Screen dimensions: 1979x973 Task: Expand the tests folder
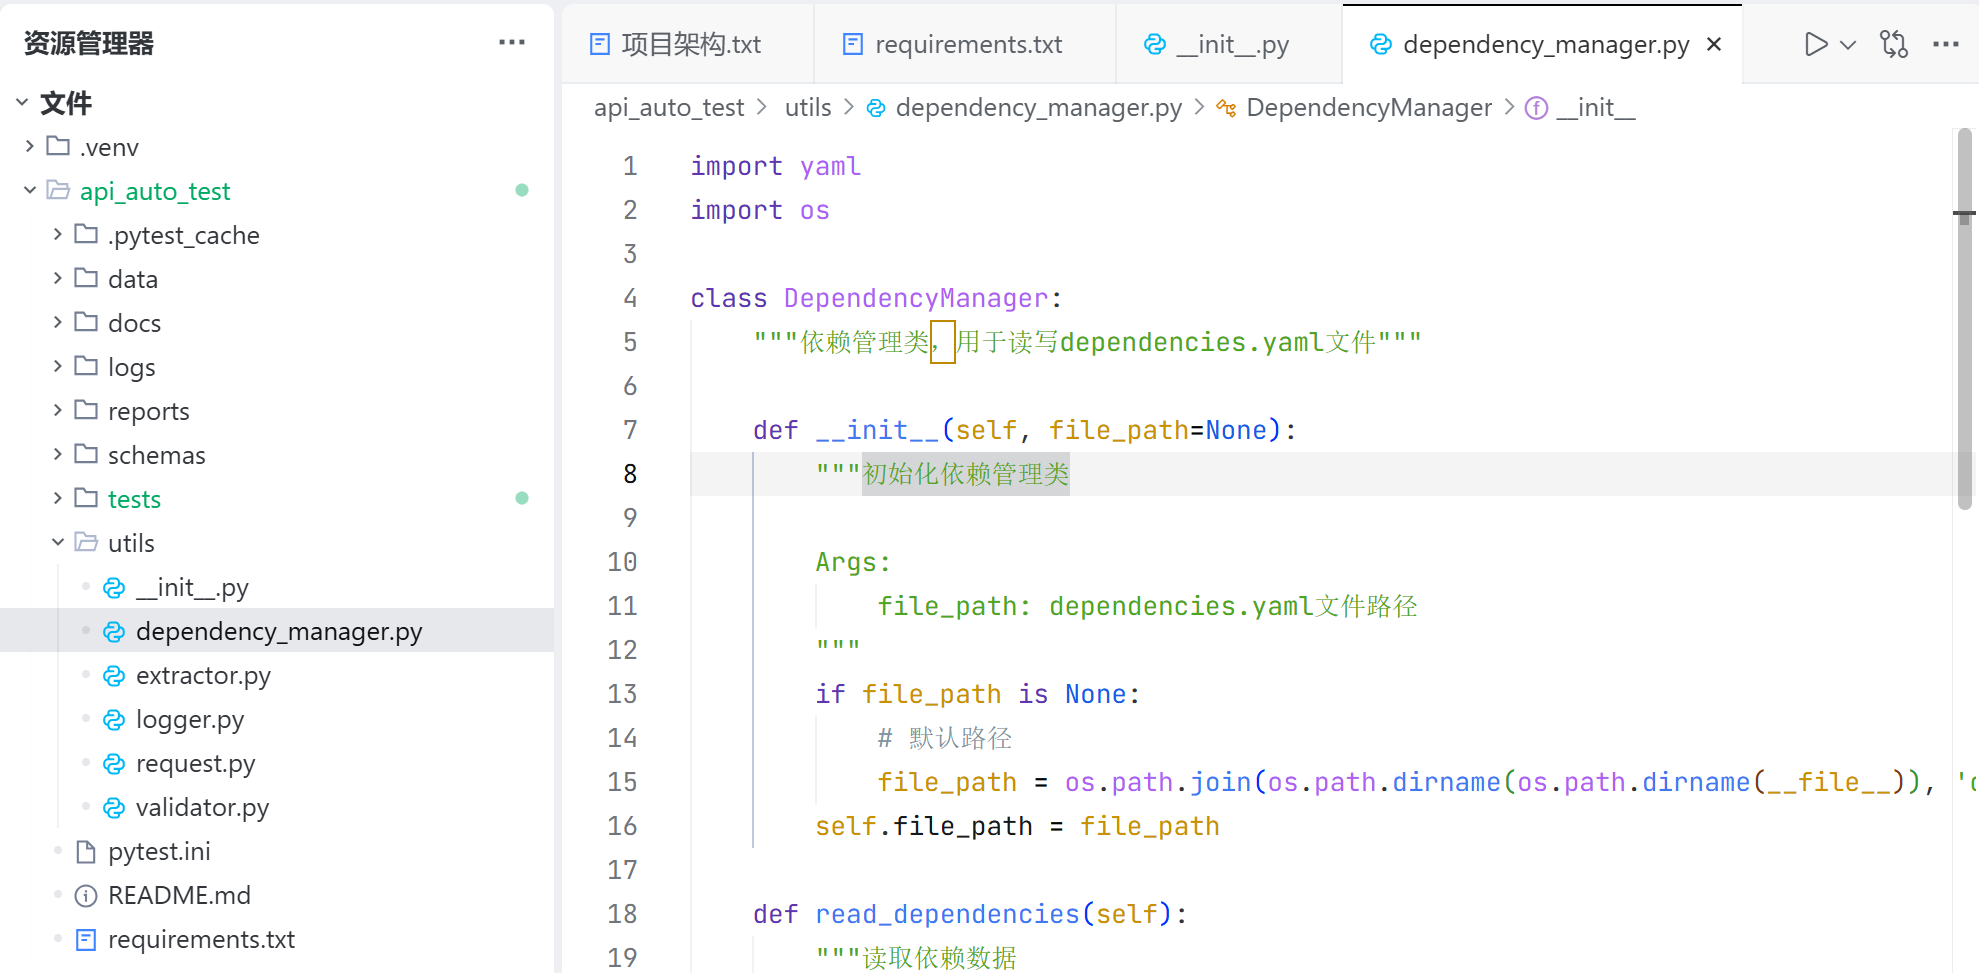[58, 498]
